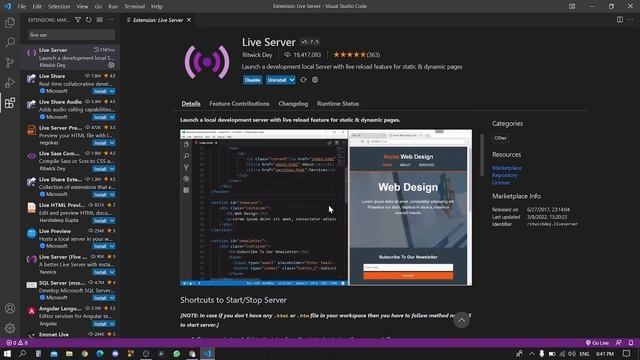The width and height of the screenshot is (640, 360).
Task: Click the feedback icon in status bar
Action: pyautogui.click(x=619, y=343)
